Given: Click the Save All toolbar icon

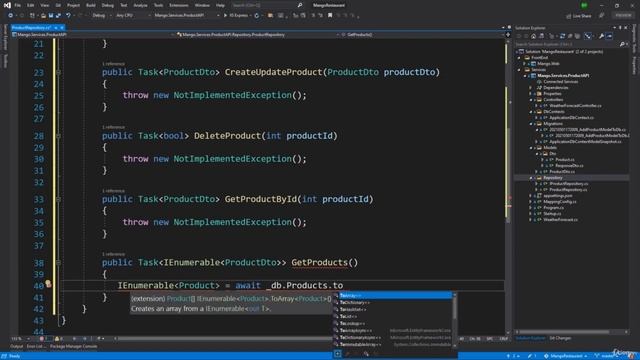Looking at the screenshot, I should click(58, 16).
